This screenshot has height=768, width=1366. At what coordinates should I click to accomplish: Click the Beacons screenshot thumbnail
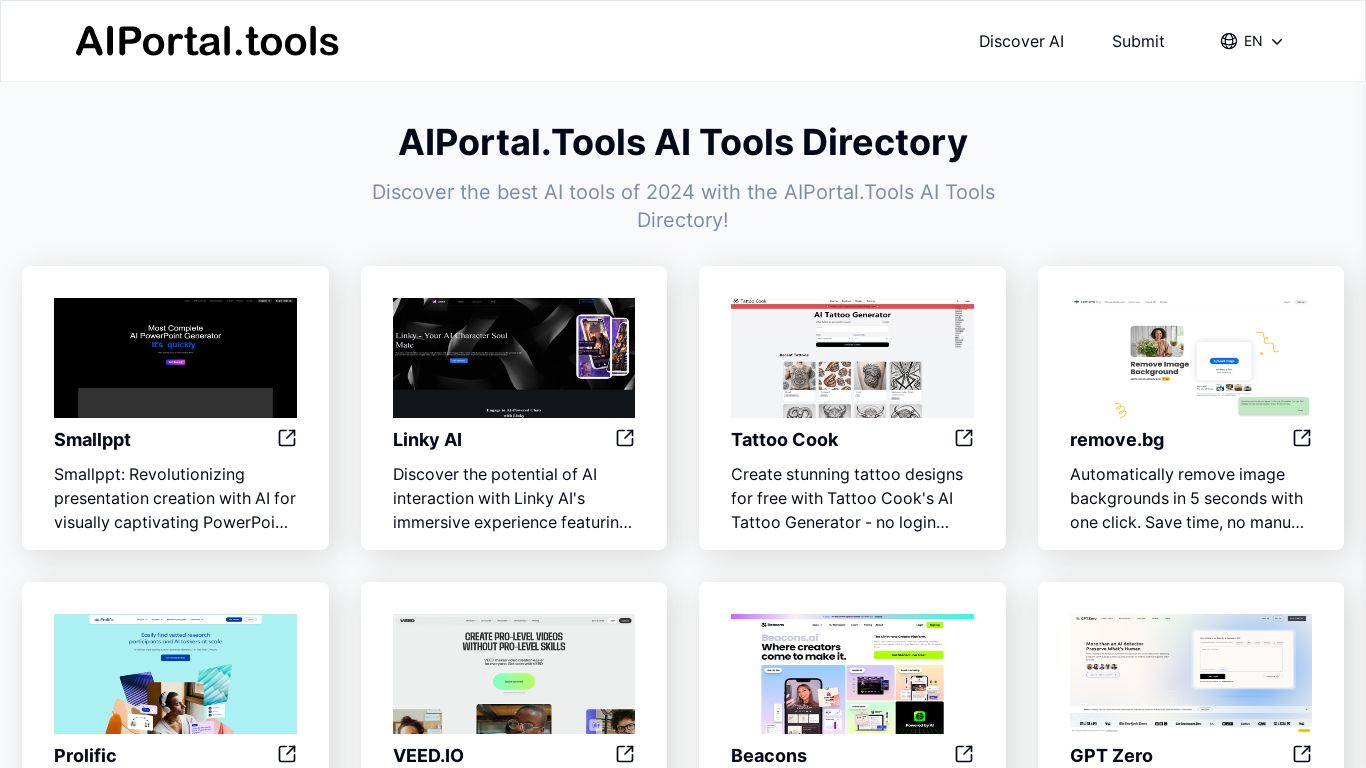pyautogui.click(x=852, y=674)
